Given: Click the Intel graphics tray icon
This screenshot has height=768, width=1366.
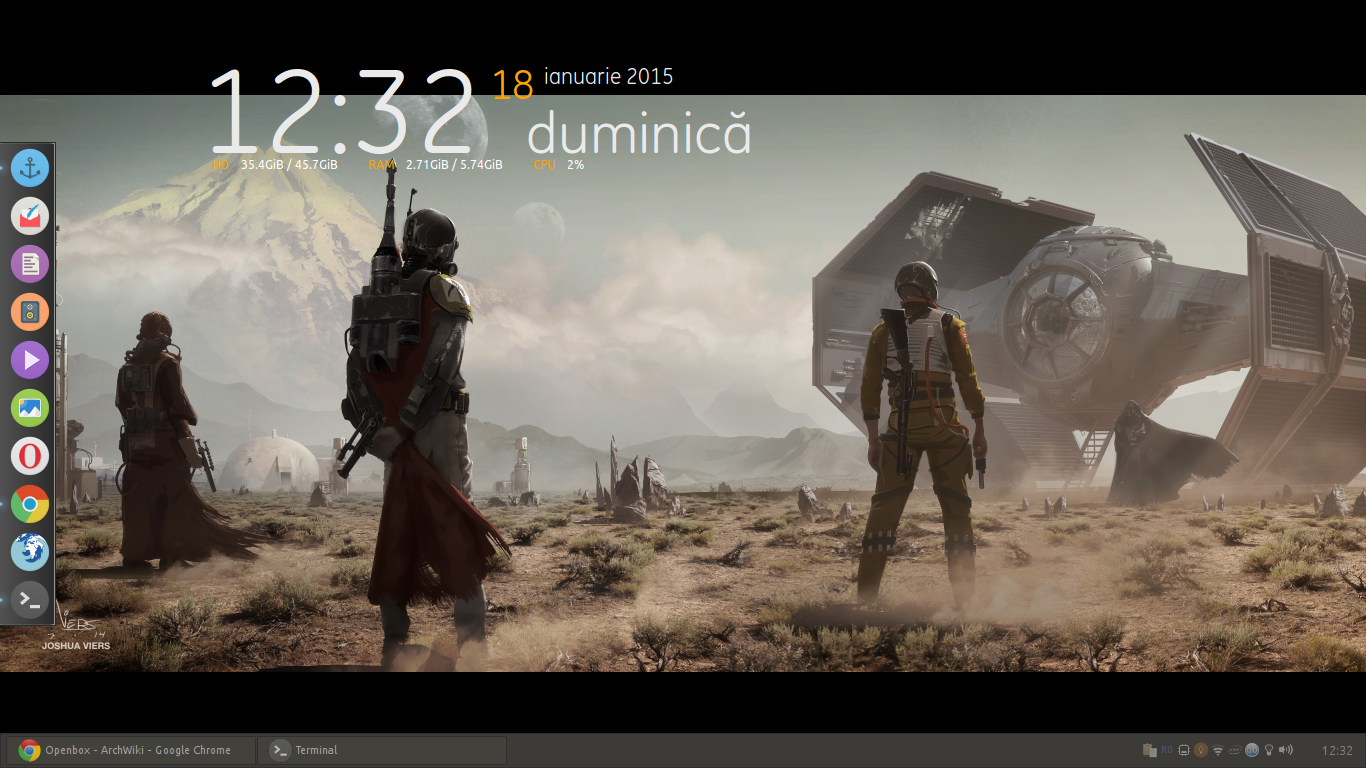Looking at the screenshot, I should tap(1234, 750).
